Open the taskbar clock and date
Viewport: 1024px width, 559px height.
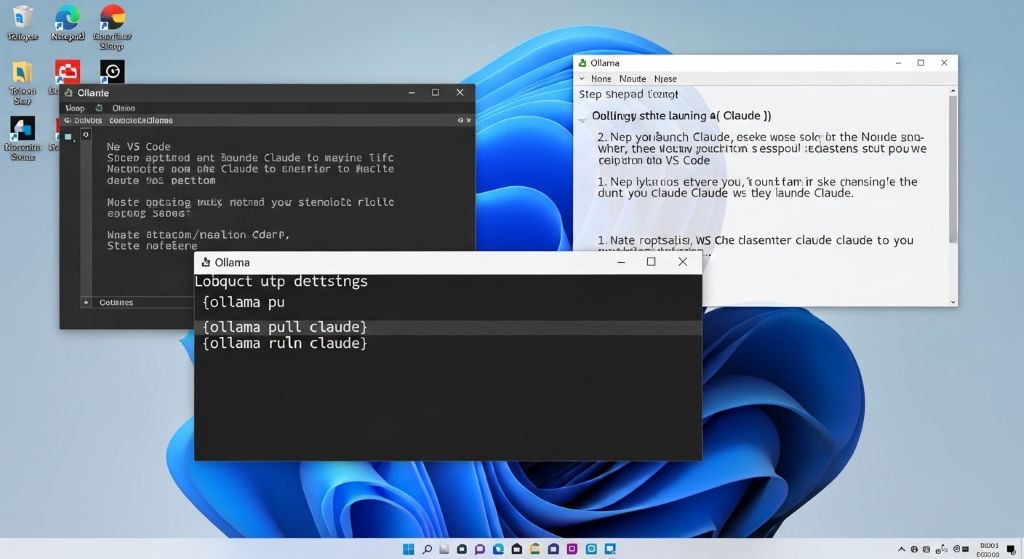989,550
